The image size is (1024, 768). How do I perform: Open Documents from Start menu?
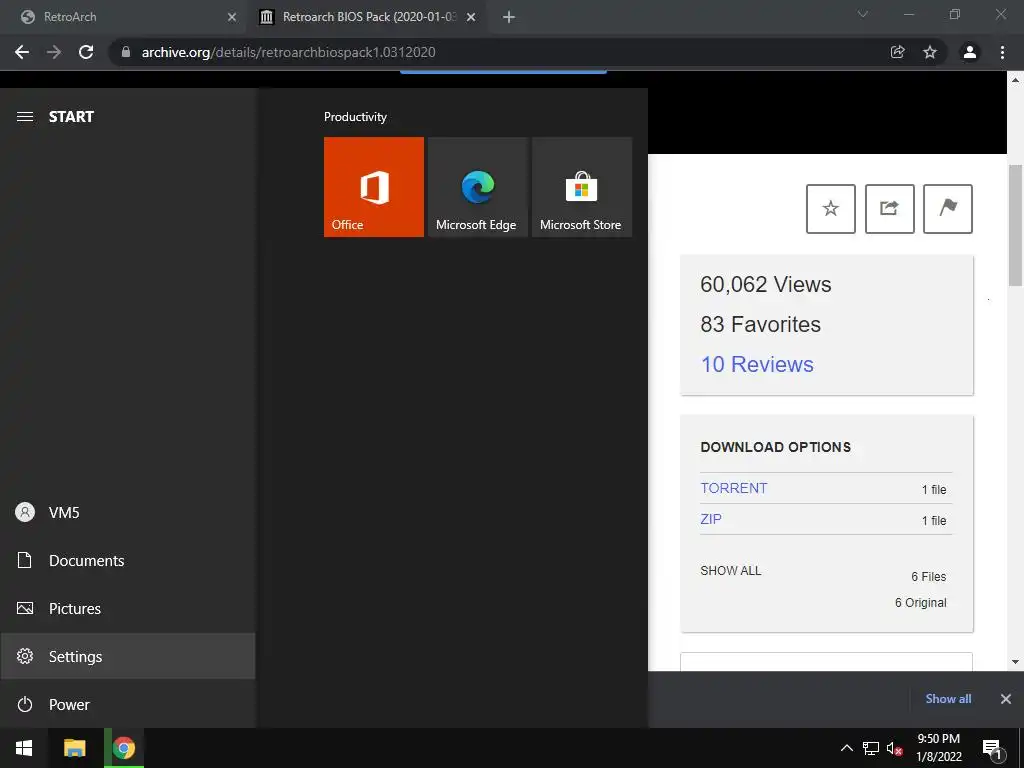[x=127, y=560]
